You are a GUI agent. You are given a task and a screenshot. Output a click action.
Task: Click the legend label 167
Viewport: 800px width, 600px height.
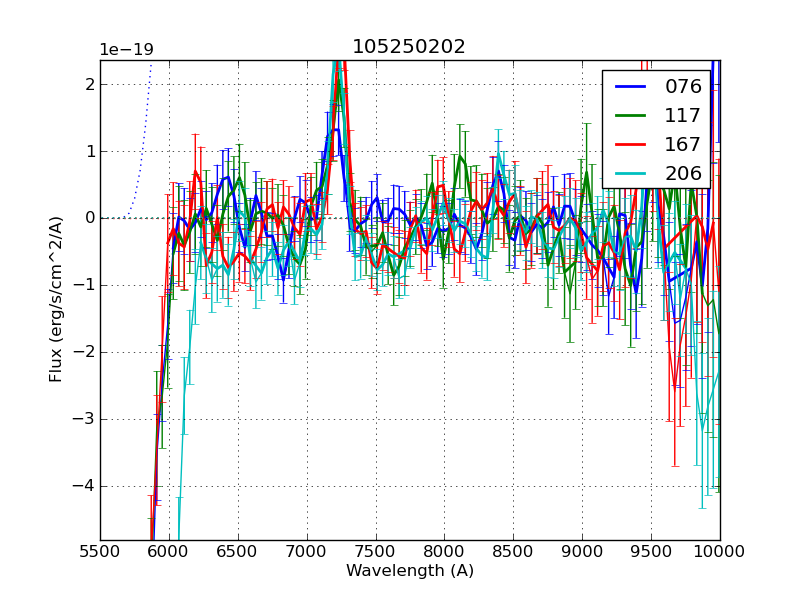(683, 144)
